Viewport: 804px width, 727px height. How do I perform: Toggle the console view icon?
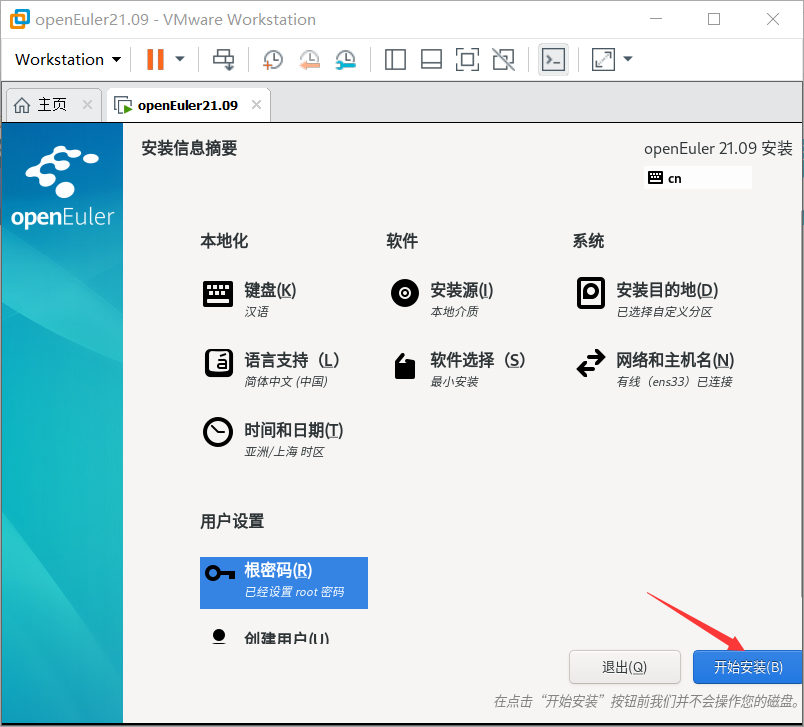(x=553, y=59)
